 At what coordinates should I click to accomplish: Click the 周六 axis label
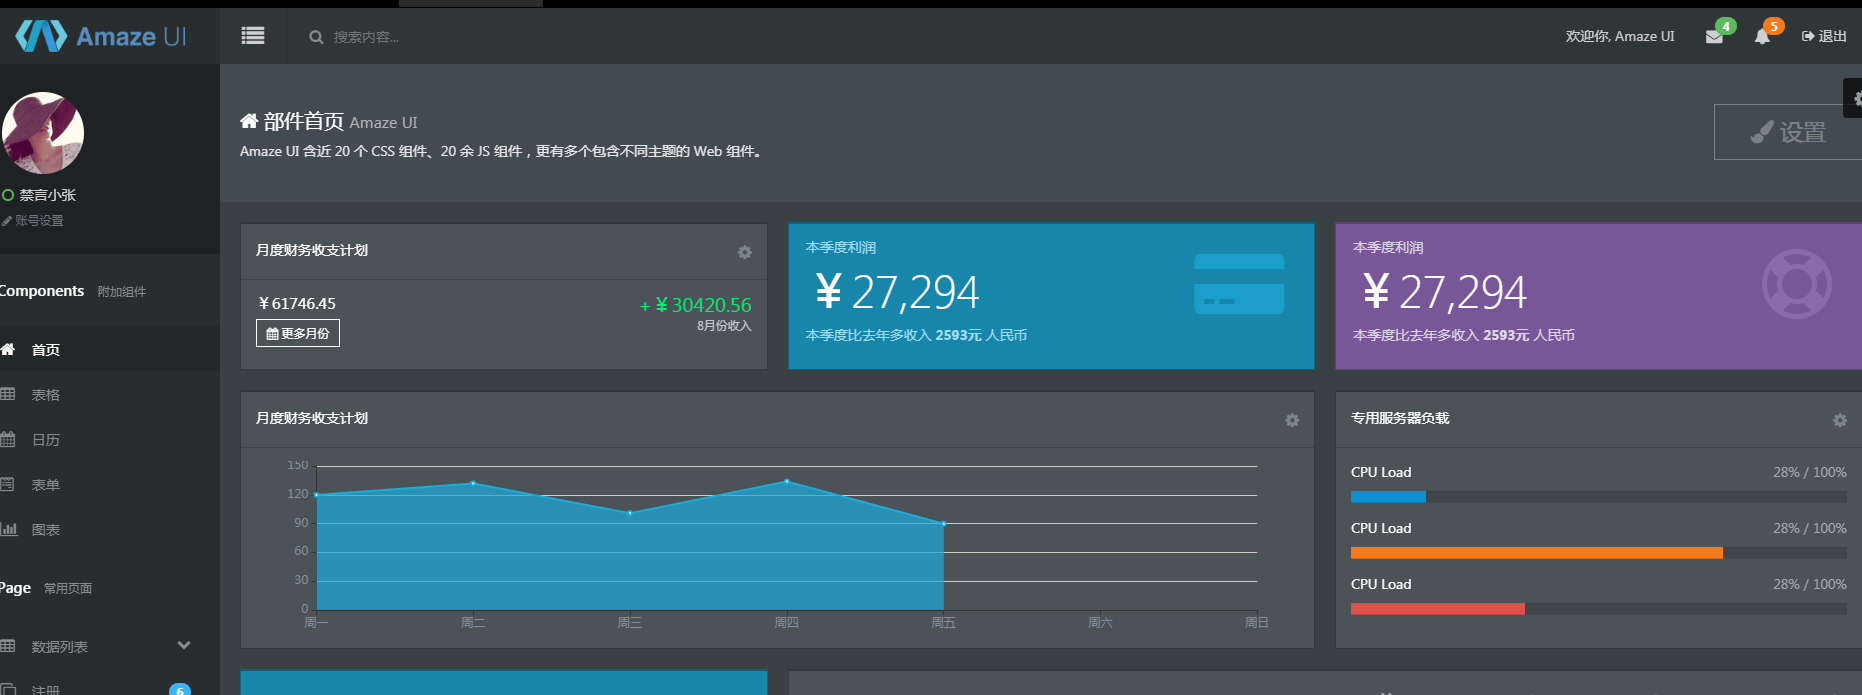1100,623
